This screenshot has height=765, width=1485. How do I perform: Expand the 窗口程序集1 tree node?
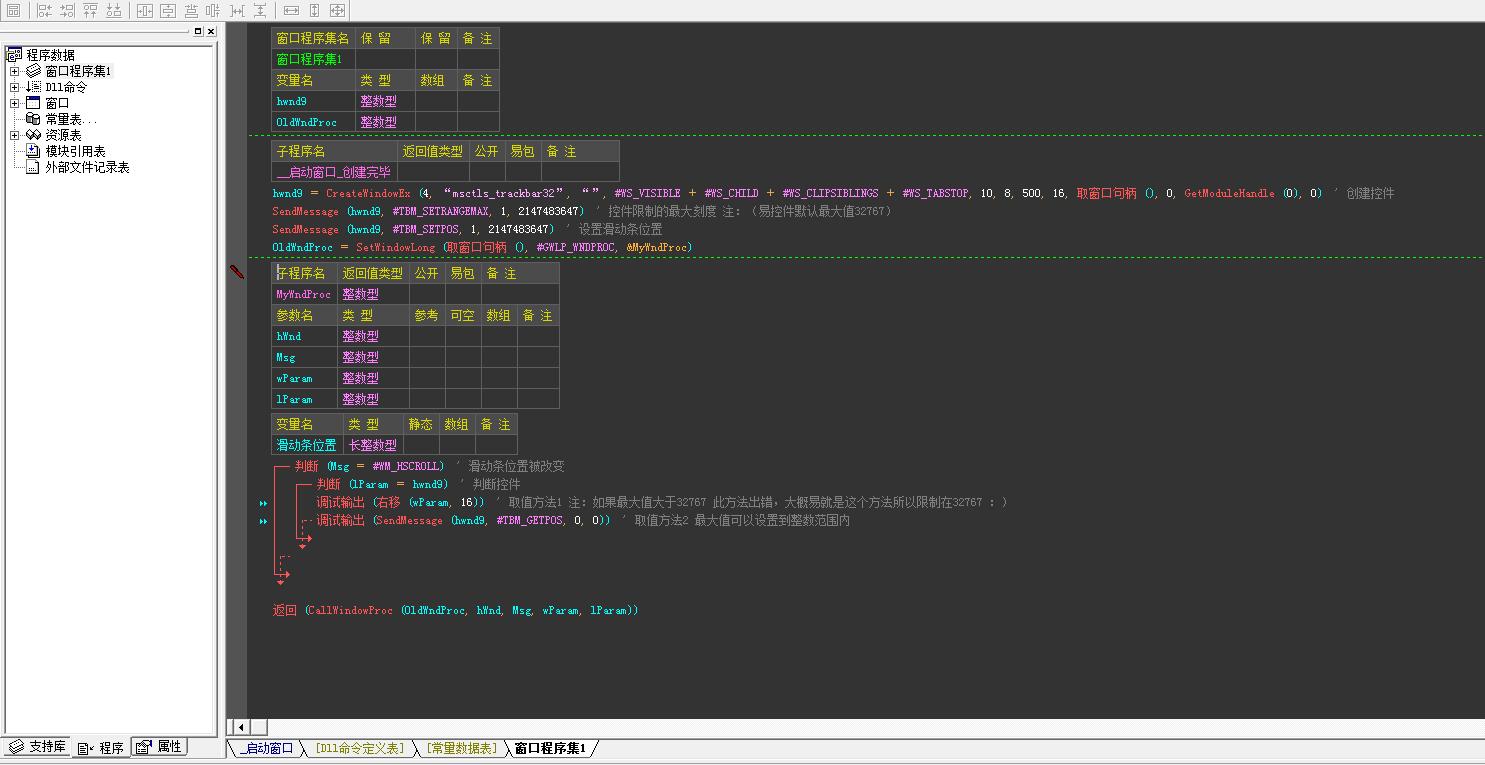(x=15, y=71)
